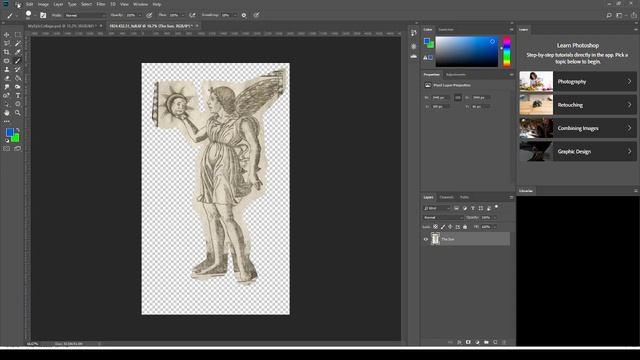This screenshot has height=360, width=640.
Task: Toggle lock image pixels
Action: [x=443, y=227]
